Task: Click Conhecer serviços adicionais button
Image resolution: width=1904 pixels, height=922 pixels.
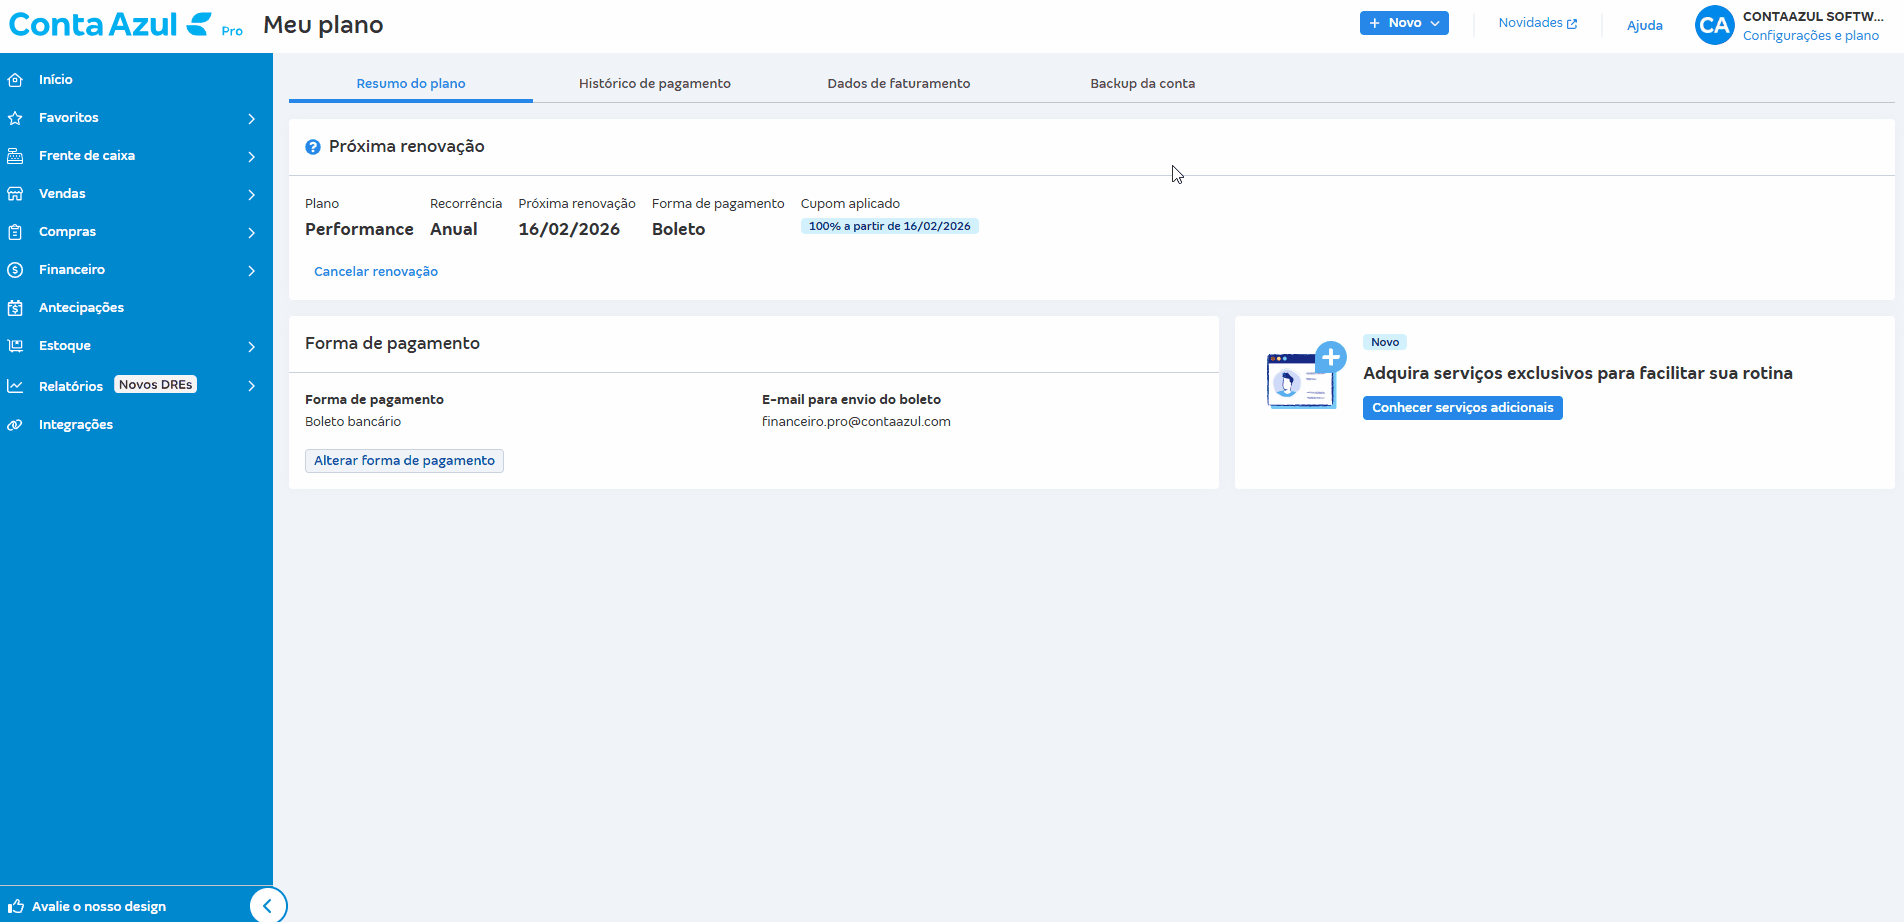Action: 1463,408
